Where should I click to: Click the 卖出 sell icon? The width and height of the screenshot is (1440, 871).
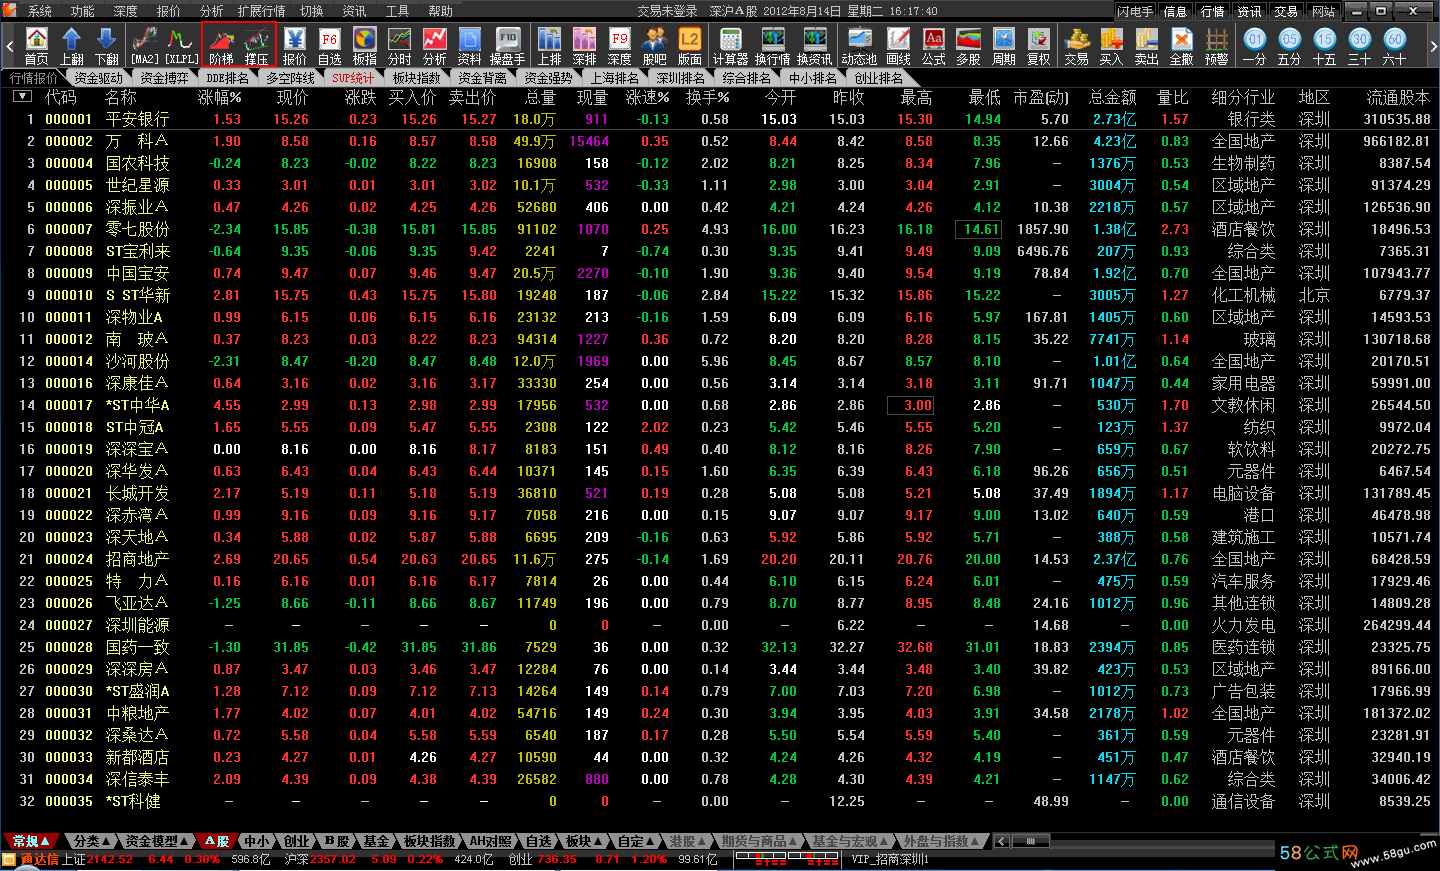click(x=1147, y=46)
